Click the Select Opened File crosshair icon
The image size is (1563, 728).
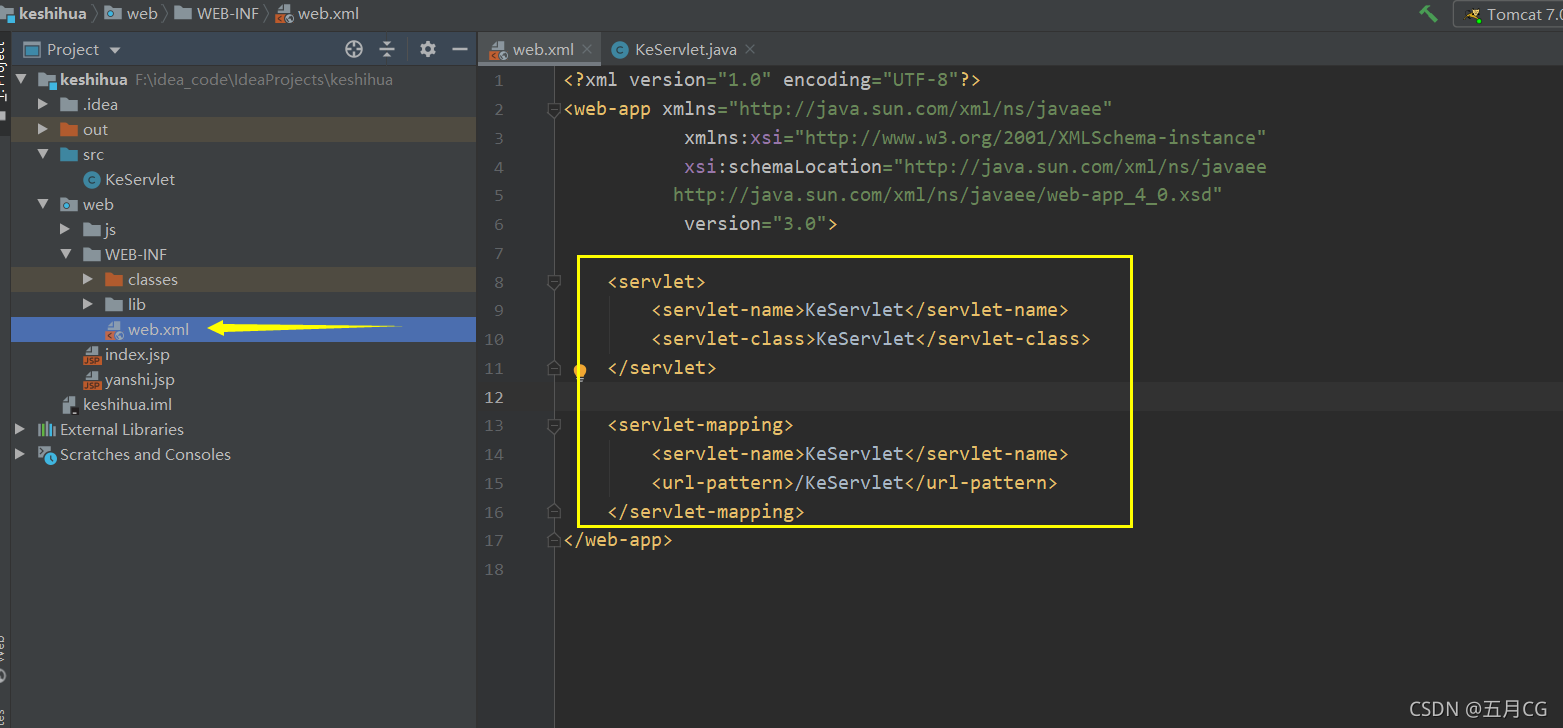click(x=354, y=48)
